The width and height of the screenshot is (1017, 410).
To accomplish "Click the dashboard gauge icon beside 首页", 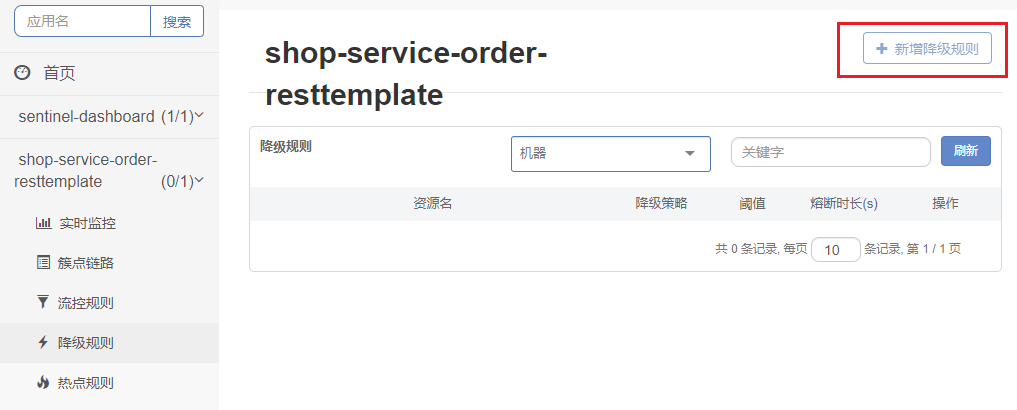I will pyautogui.click(x=23, y=73).
